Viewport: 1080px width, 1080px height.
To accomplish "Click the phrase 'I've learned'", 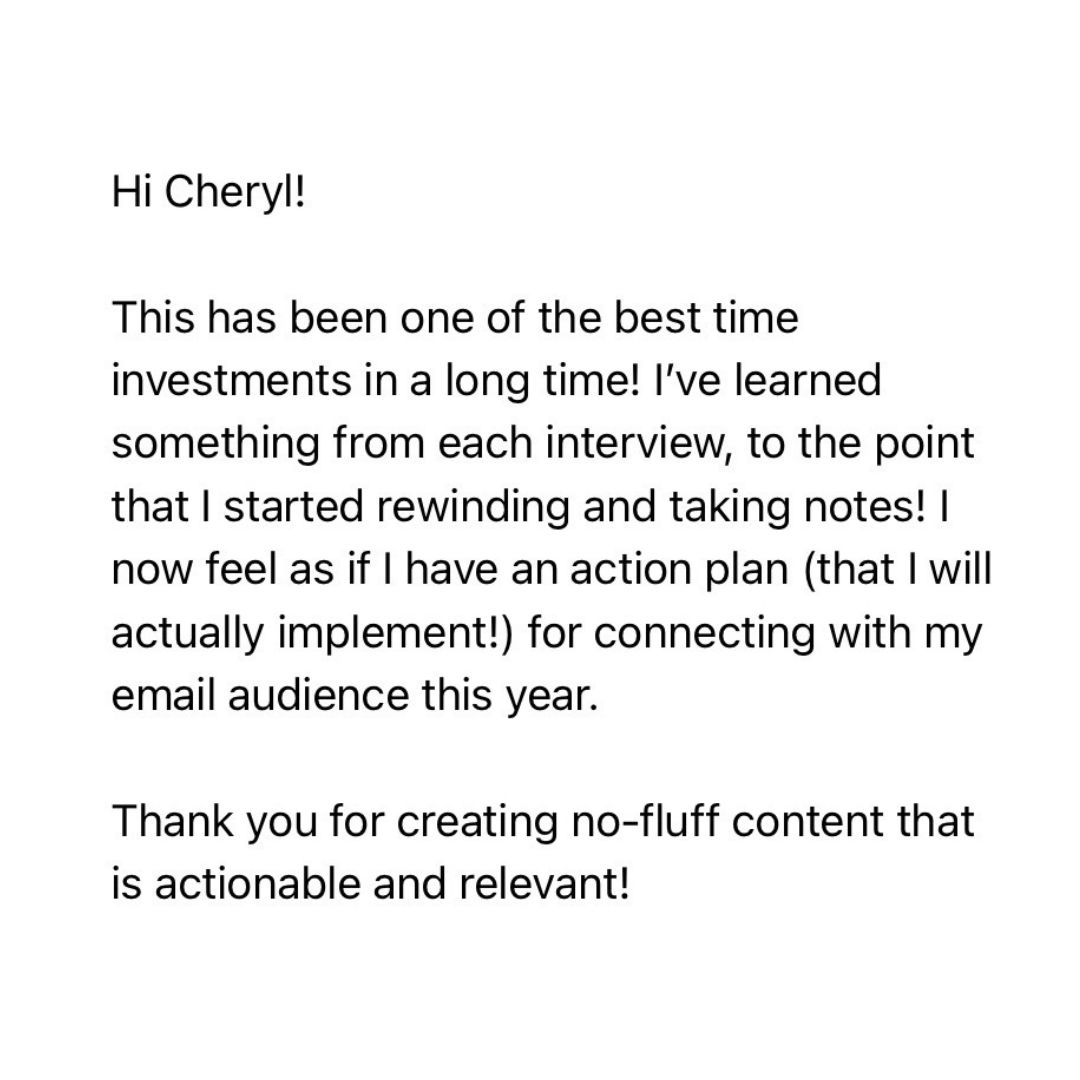I will pos(767,380).
